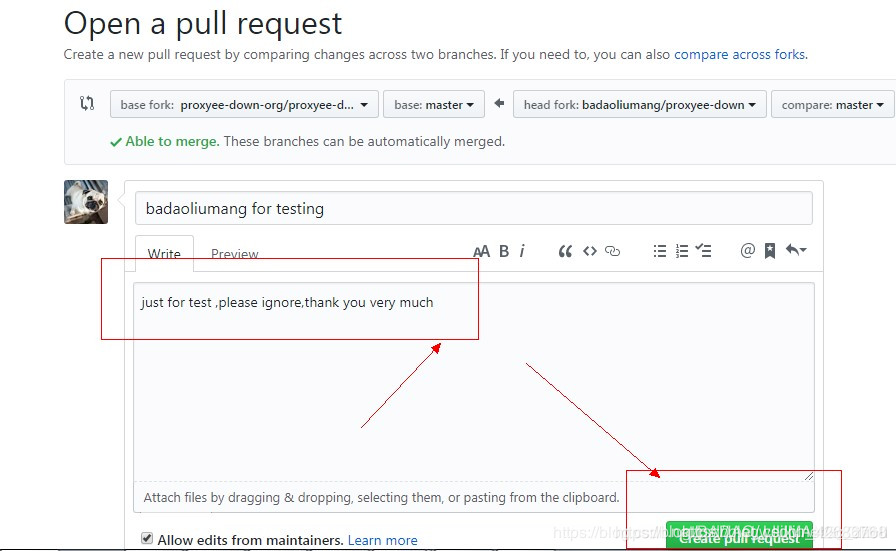Click the Create pull request button
This screenshot has width=896, height=551.
pos(739,536)
